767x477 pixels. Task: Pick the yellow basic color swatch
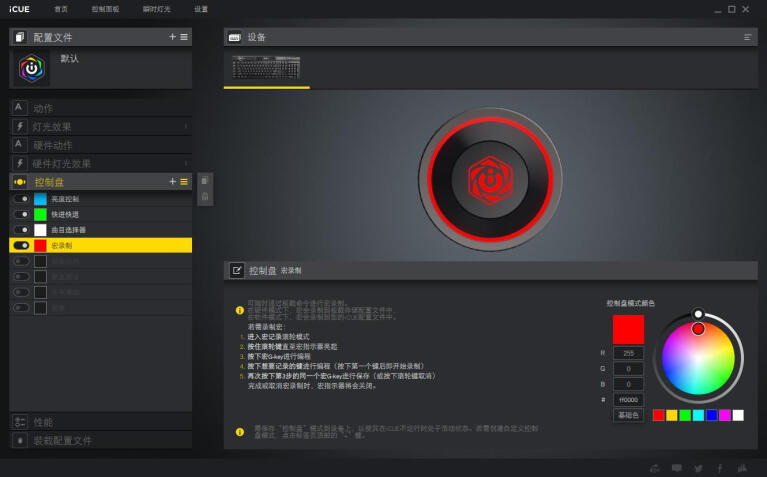672,415
